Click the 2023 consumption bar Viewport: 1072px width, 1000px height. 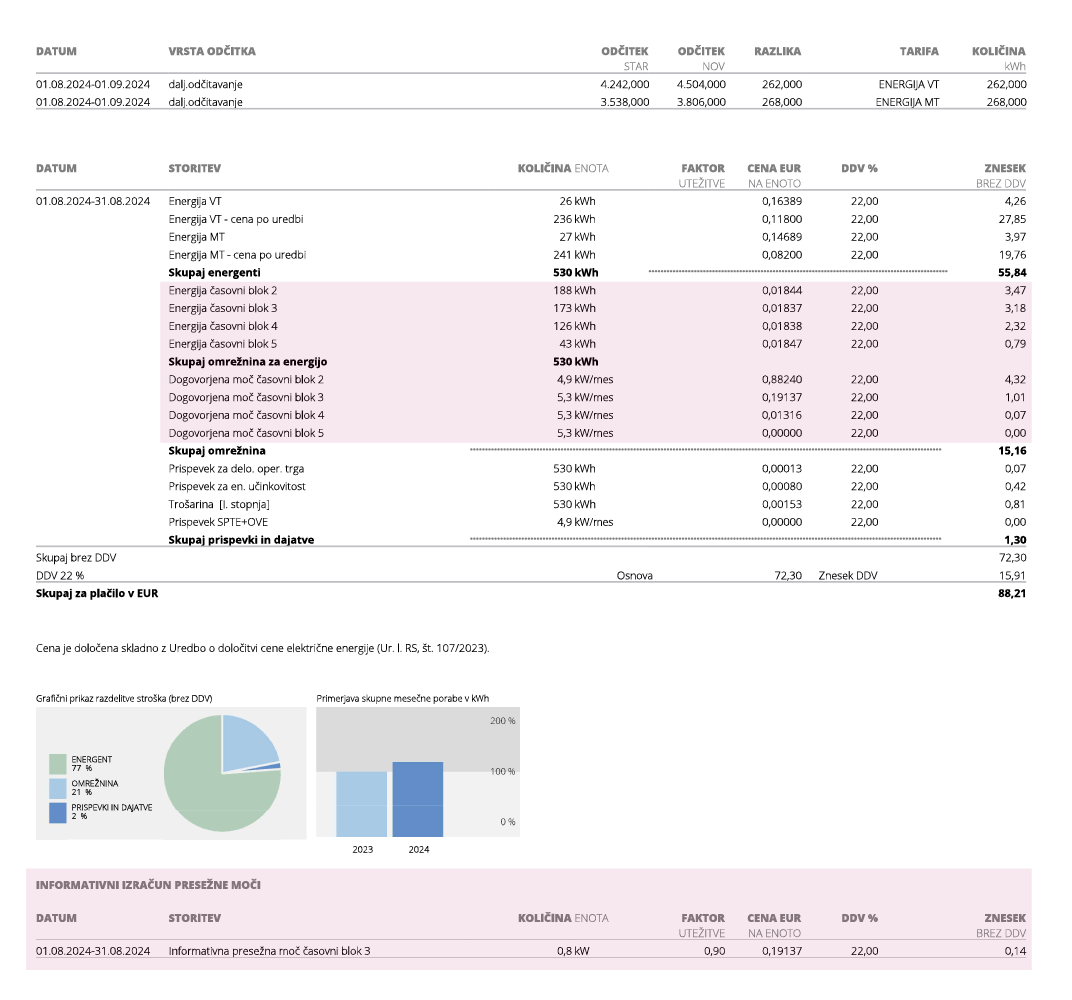point(361,803)
